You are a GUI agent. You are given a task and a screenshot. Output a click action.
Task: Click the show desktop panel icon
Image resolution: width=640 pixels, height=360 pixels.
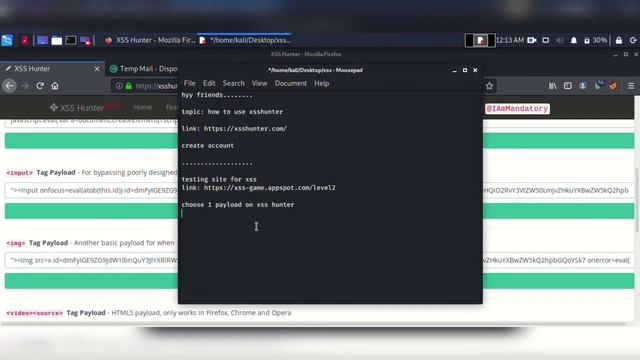pyautogui.click(x=42, y=40)
